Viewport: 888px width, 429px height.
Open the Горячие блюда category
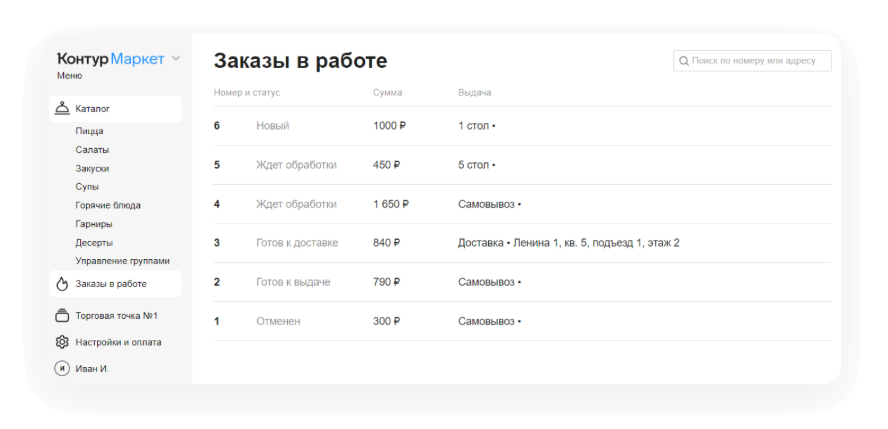coord(108,205)
